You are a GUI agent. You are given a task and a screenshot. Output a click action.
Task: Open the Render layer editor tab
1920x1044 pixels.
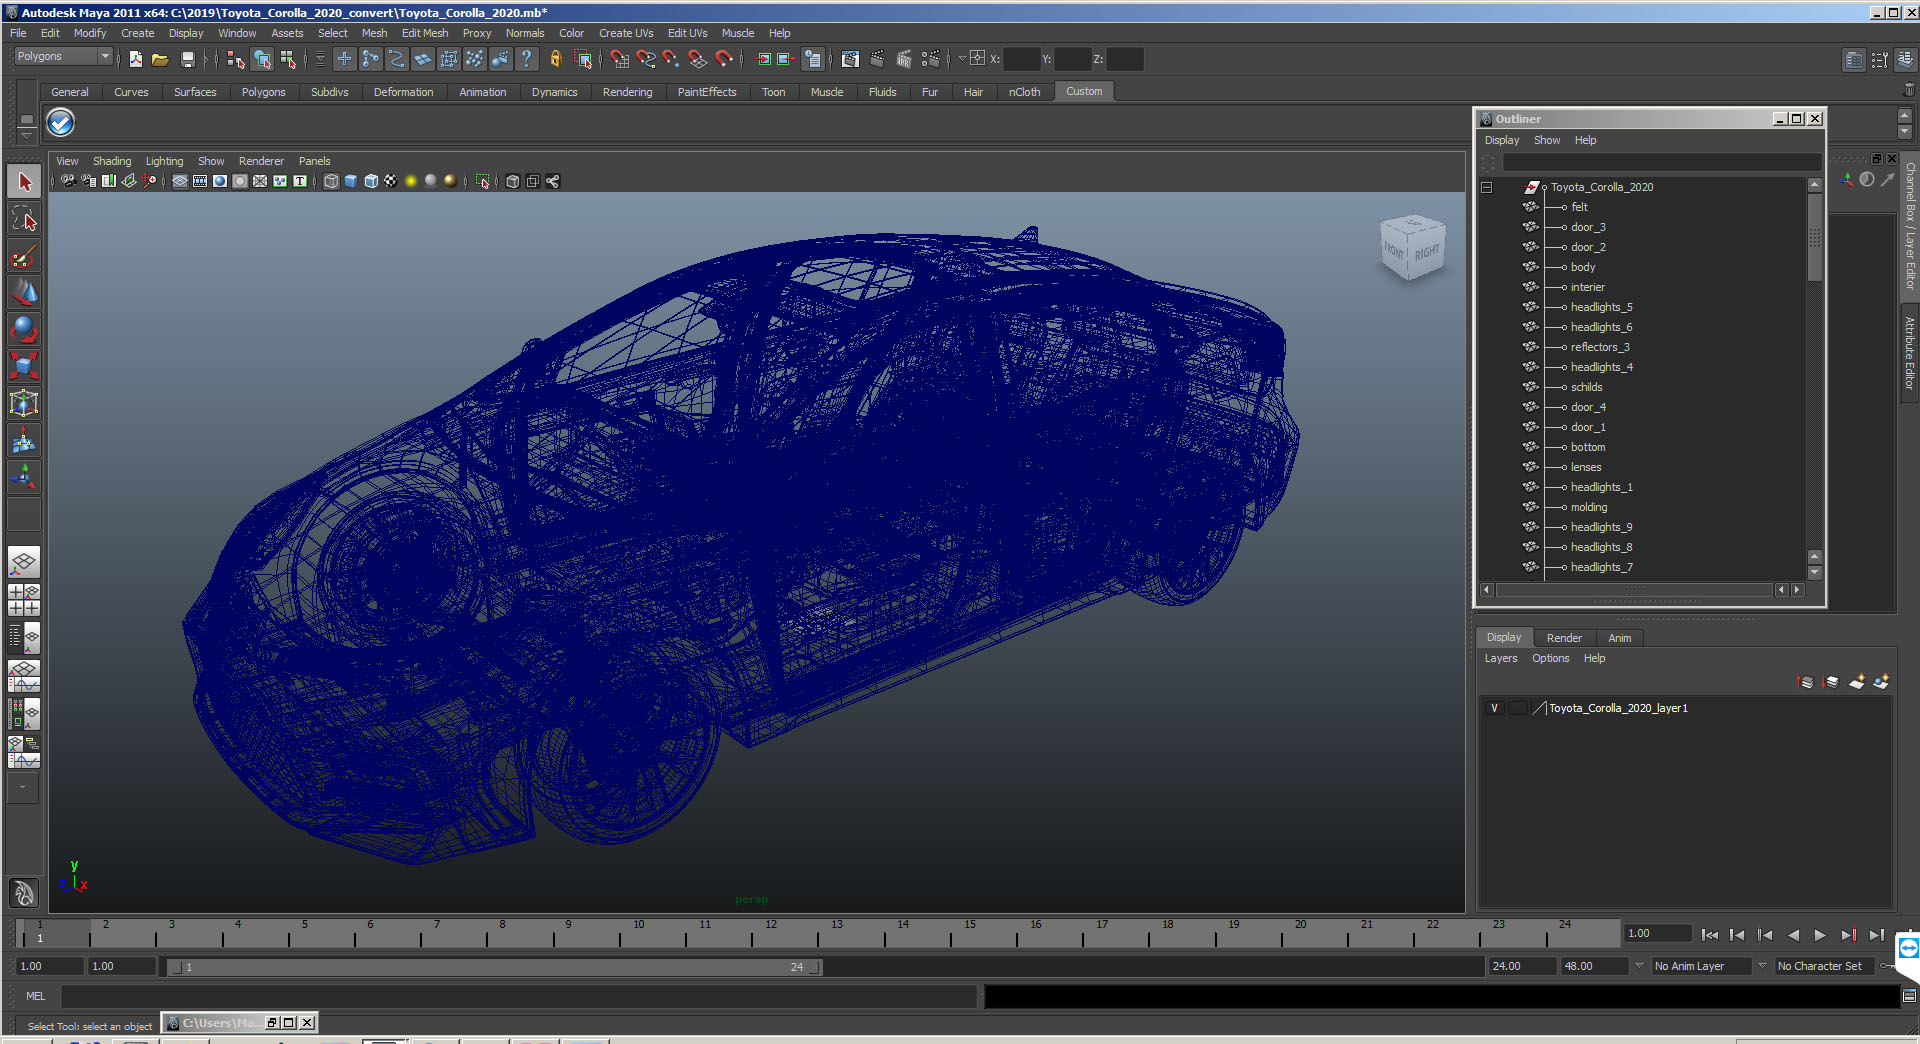(1564, 638)
